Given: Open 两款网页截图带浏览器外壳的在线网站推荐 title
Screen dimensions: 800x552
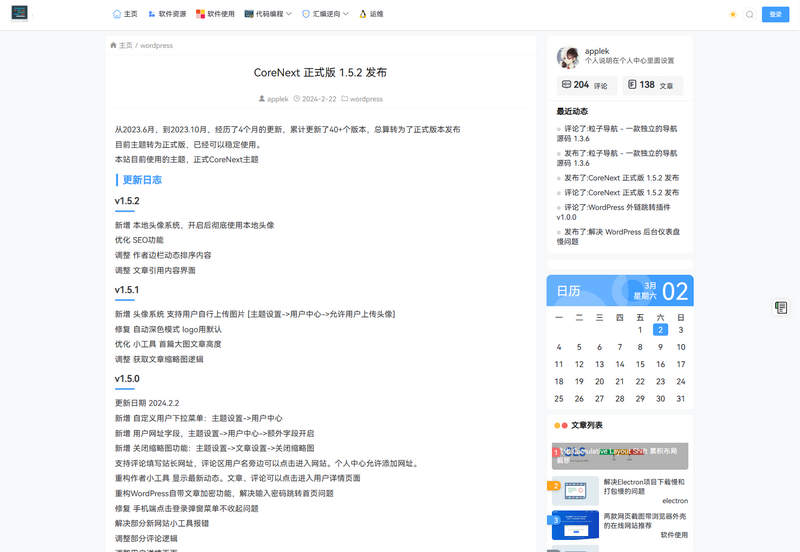Looking at the screenshot, I should pyautogui.click(x=644, y=521).
